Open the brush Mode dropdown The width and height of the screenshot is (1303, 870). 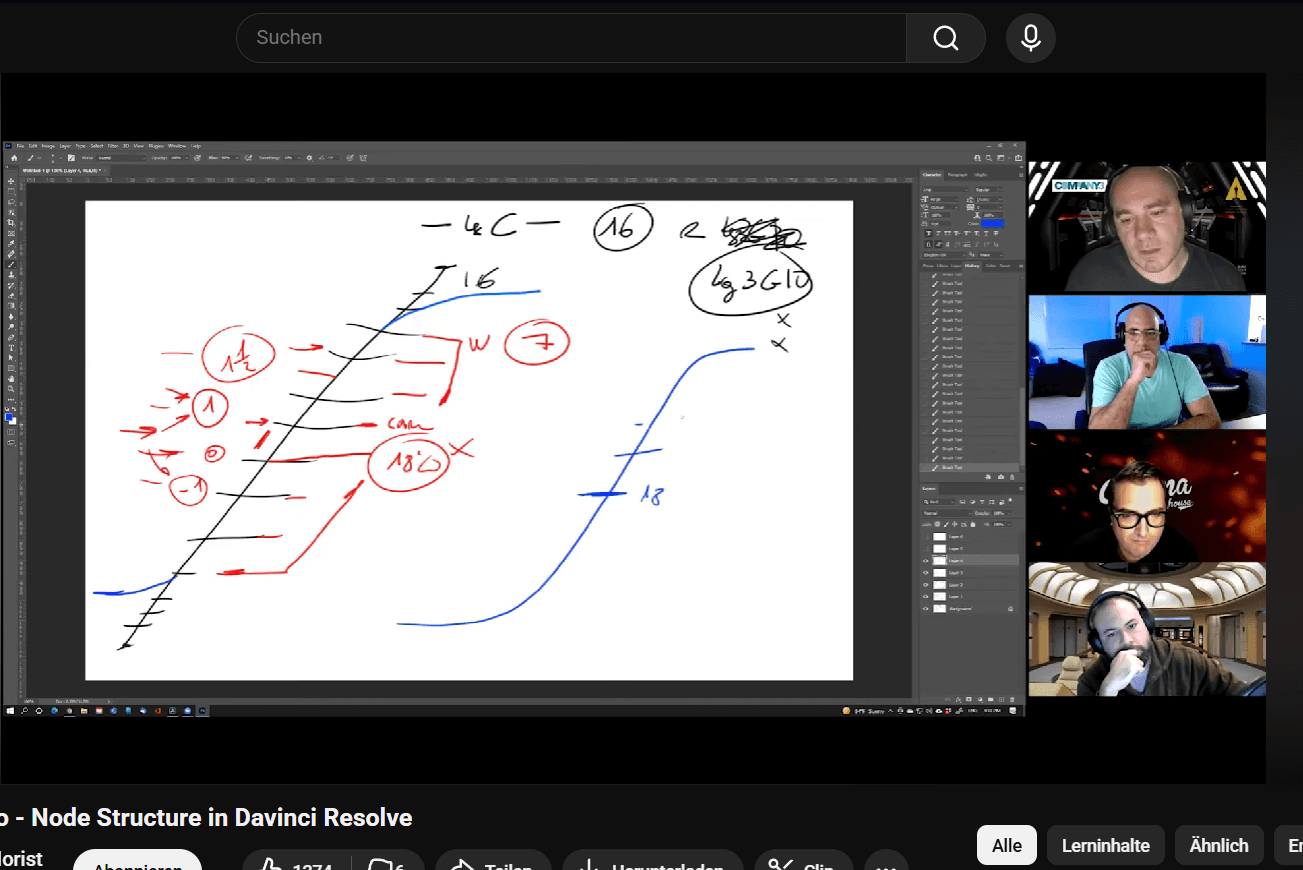tap(121, 158)
